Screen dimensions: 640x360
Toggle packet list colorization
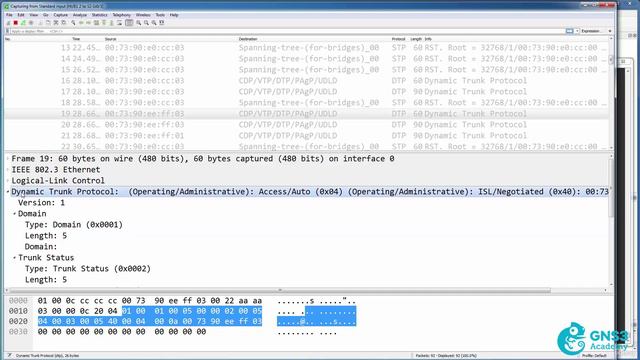tap(129, 23)
